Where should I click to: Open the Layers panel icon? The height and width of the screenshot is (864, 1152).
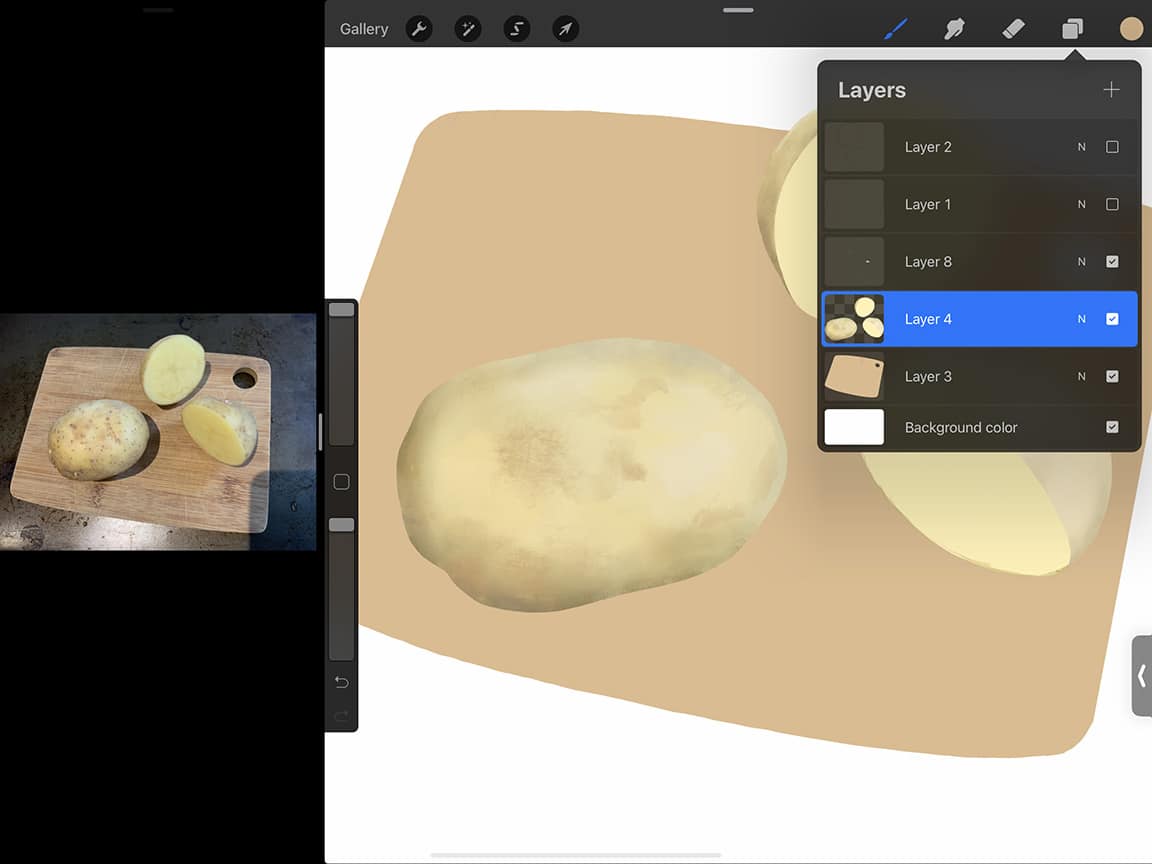[x=1072, y=28]
